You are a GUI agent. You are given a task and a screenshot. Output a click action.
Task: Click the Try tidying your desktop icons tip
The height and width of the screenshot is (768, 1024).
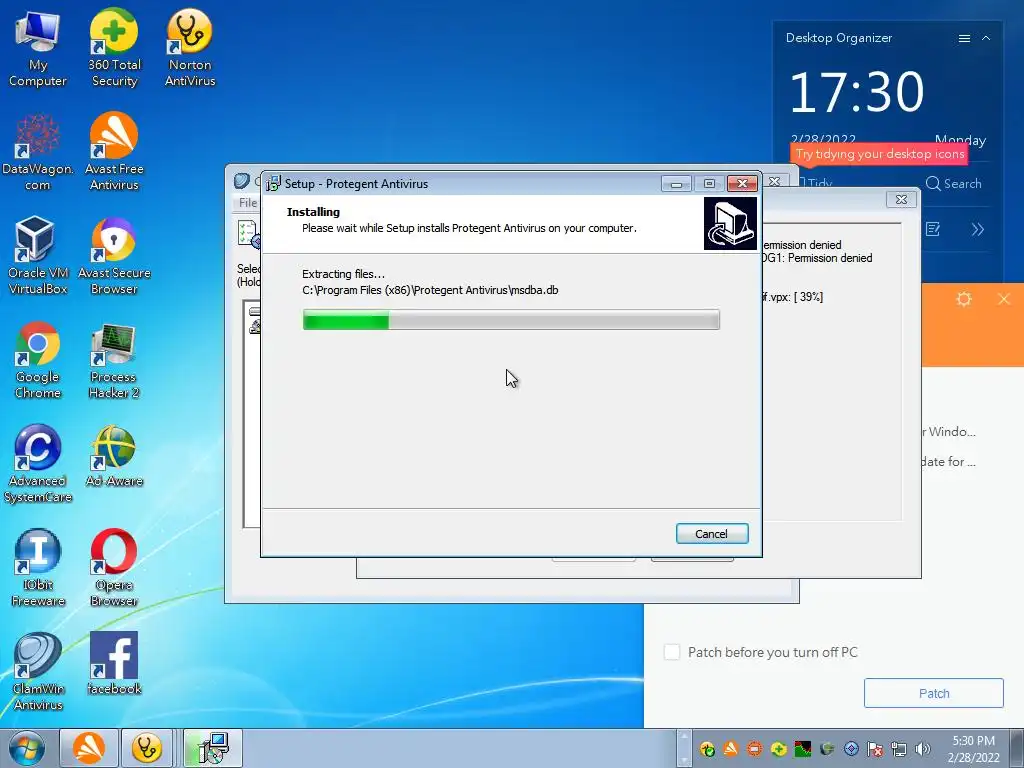[880, 154]
